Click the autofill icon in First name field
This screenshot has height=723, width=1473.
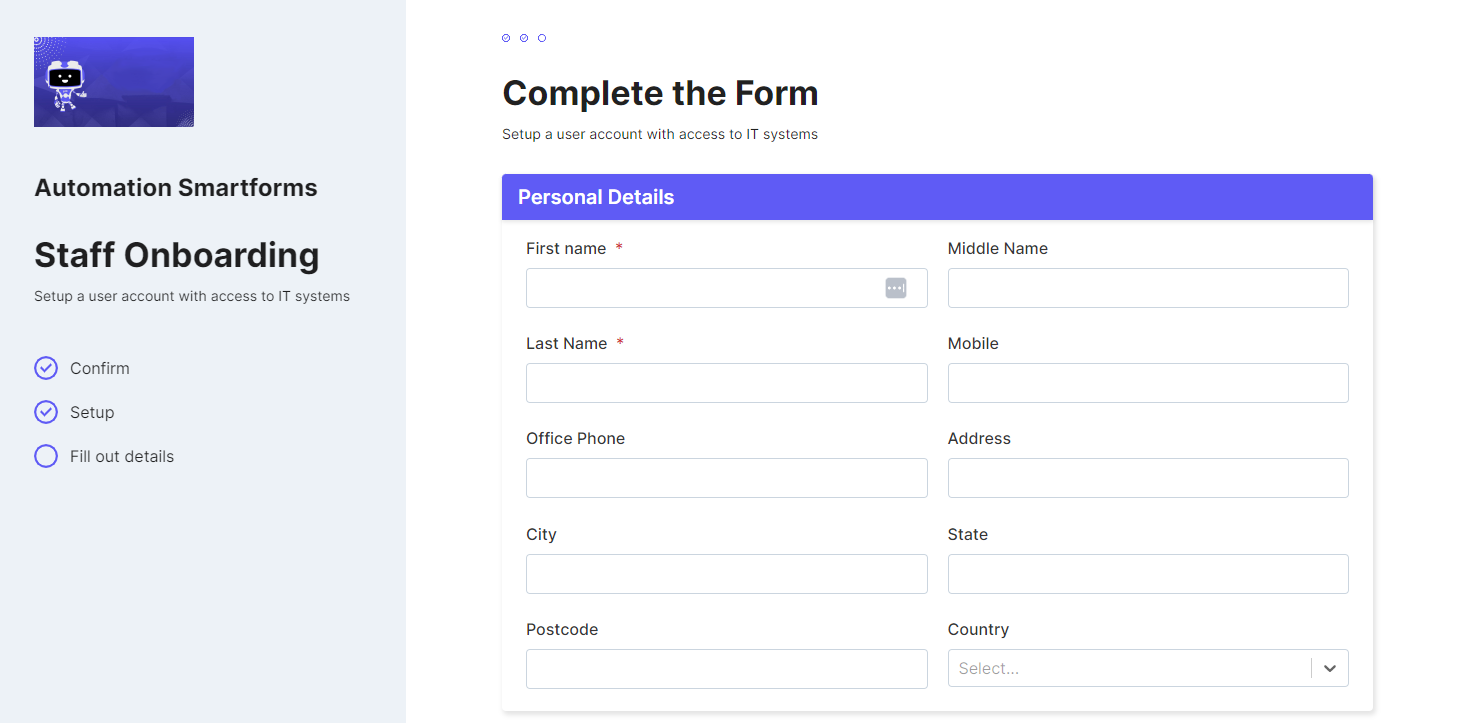pyautogui.click(x=896, y=288)
